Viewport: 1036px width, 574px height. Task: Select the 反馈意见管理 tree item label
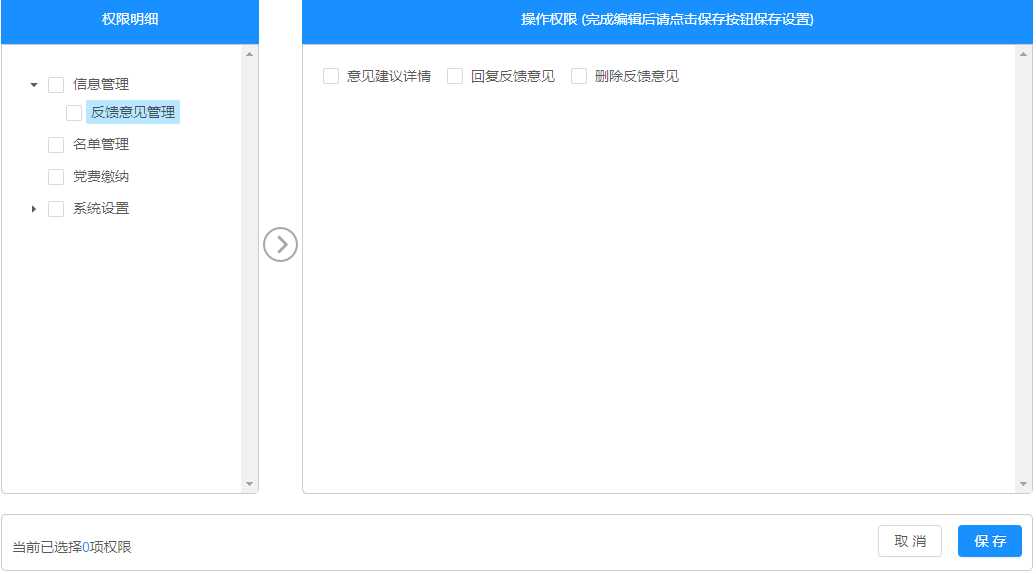[x=133, y=112]
